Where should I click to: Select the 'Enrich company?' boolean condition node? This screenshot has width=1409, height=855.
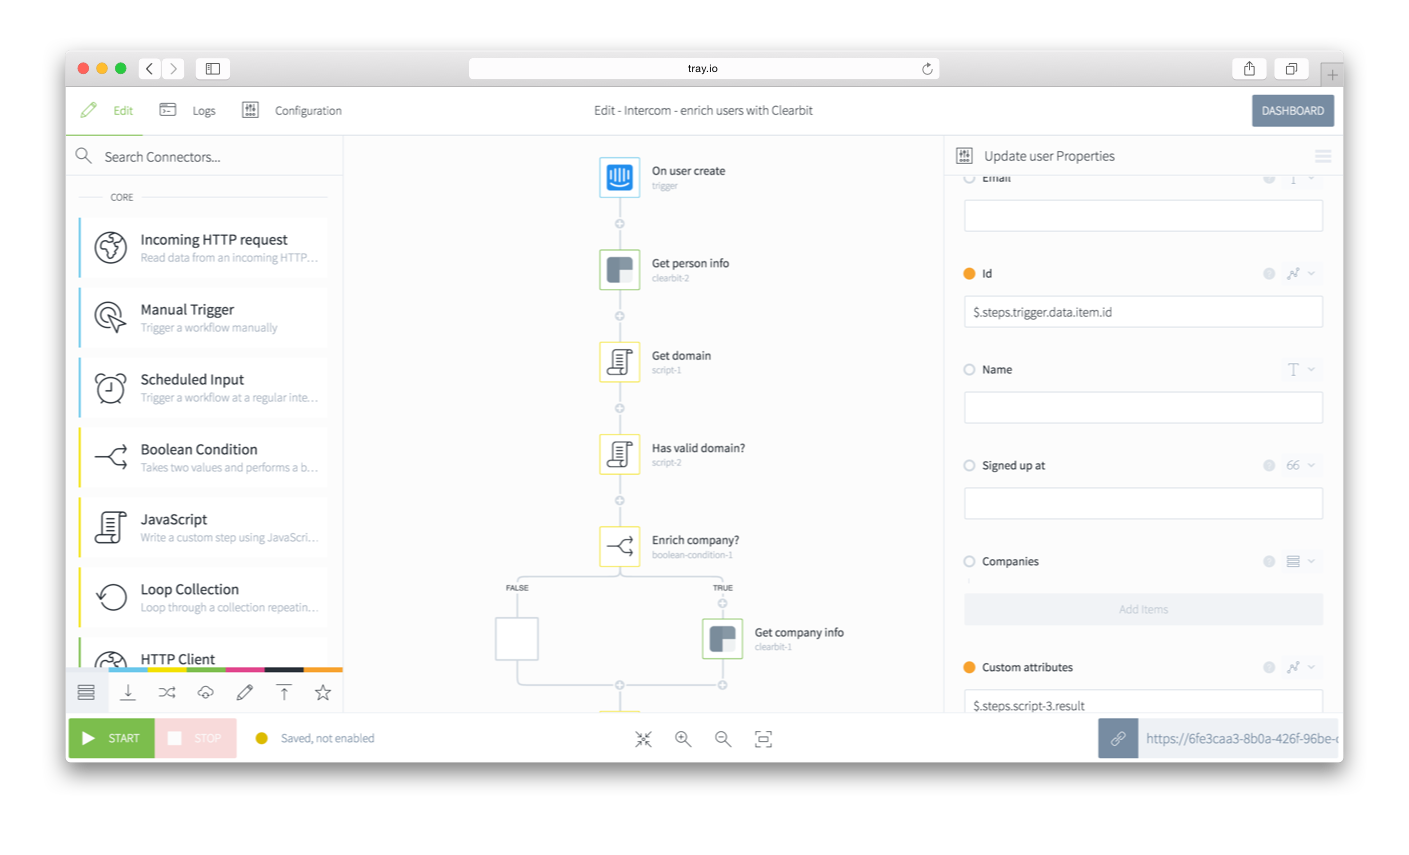[x=619, y=546]
